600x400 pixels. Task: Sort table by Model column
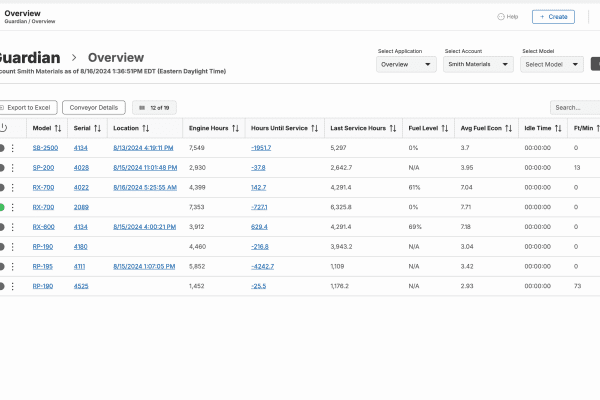pyautogui.click(x=58, y=128)
